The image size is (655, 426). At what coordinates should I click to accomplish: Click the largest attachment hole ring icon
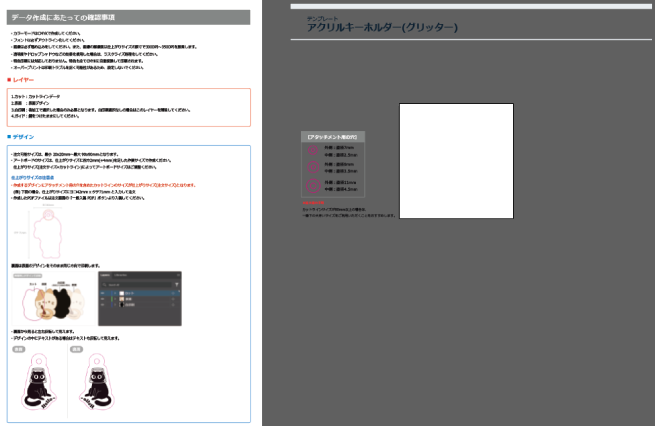tap(313, 185)
